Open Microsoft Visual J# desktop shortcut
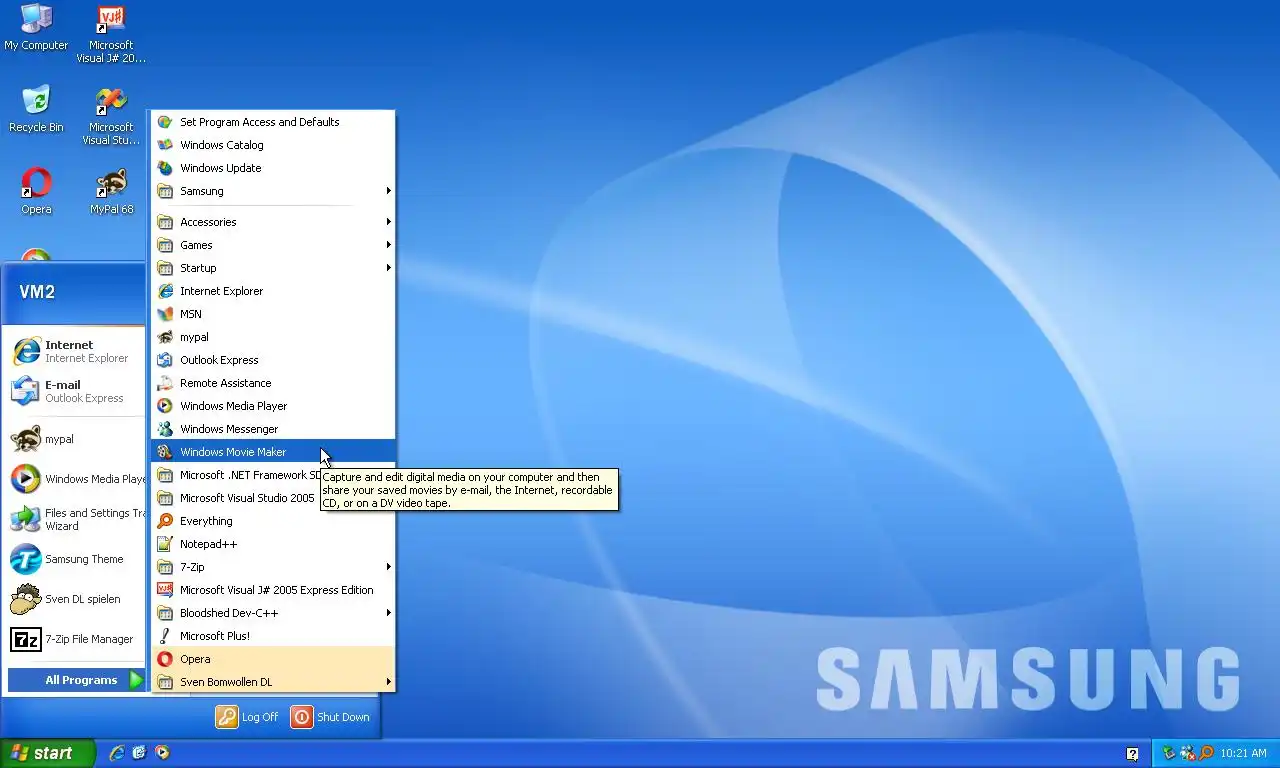This screenshot has width=1280, height=768. [111, 34]
